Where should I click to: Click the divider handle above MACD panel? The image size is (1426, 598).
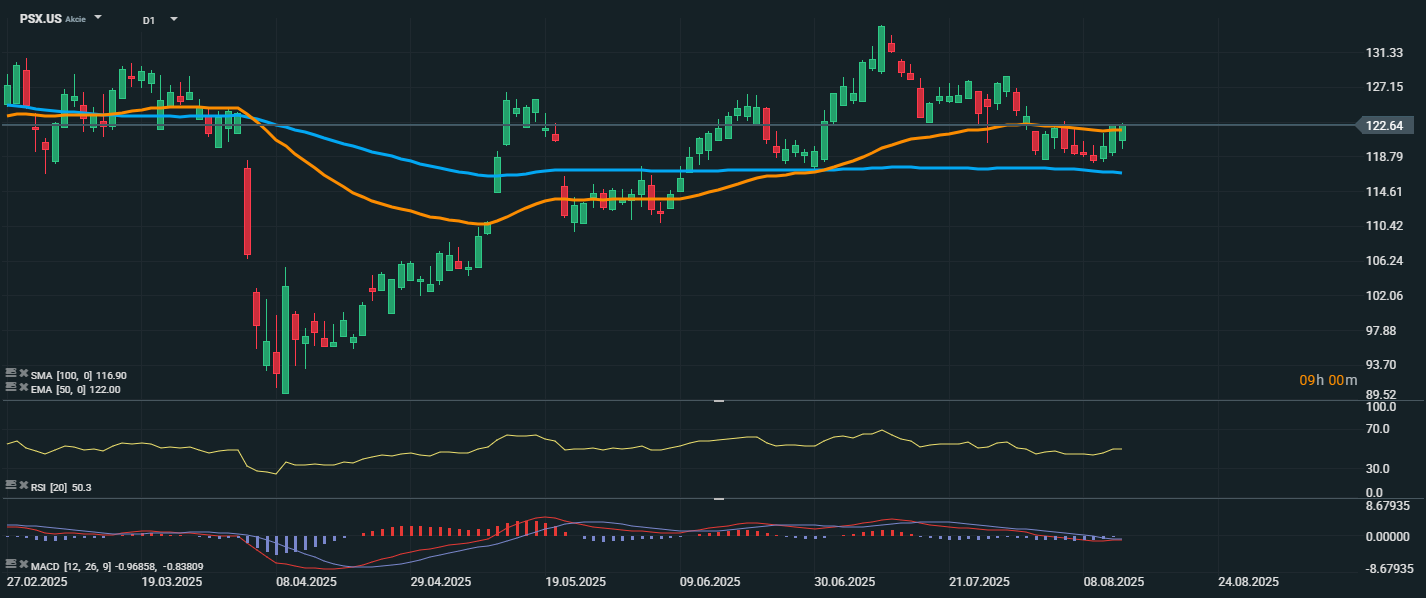pyautogui.click(x=718, y=499)
